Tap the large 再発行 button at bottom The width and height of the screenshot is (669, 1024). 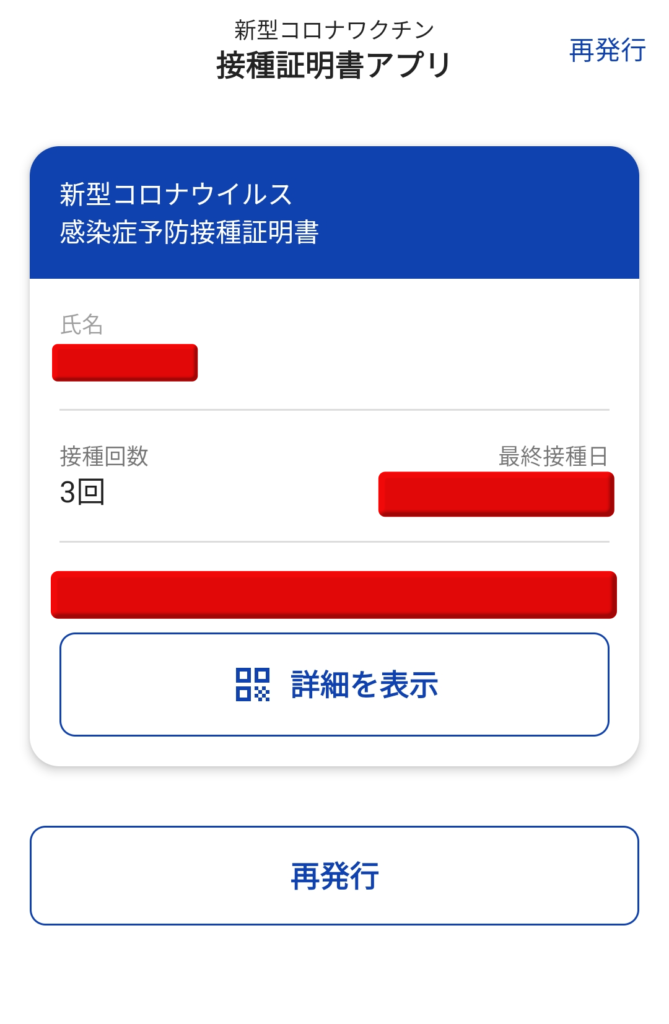click(x=334, y=876)
